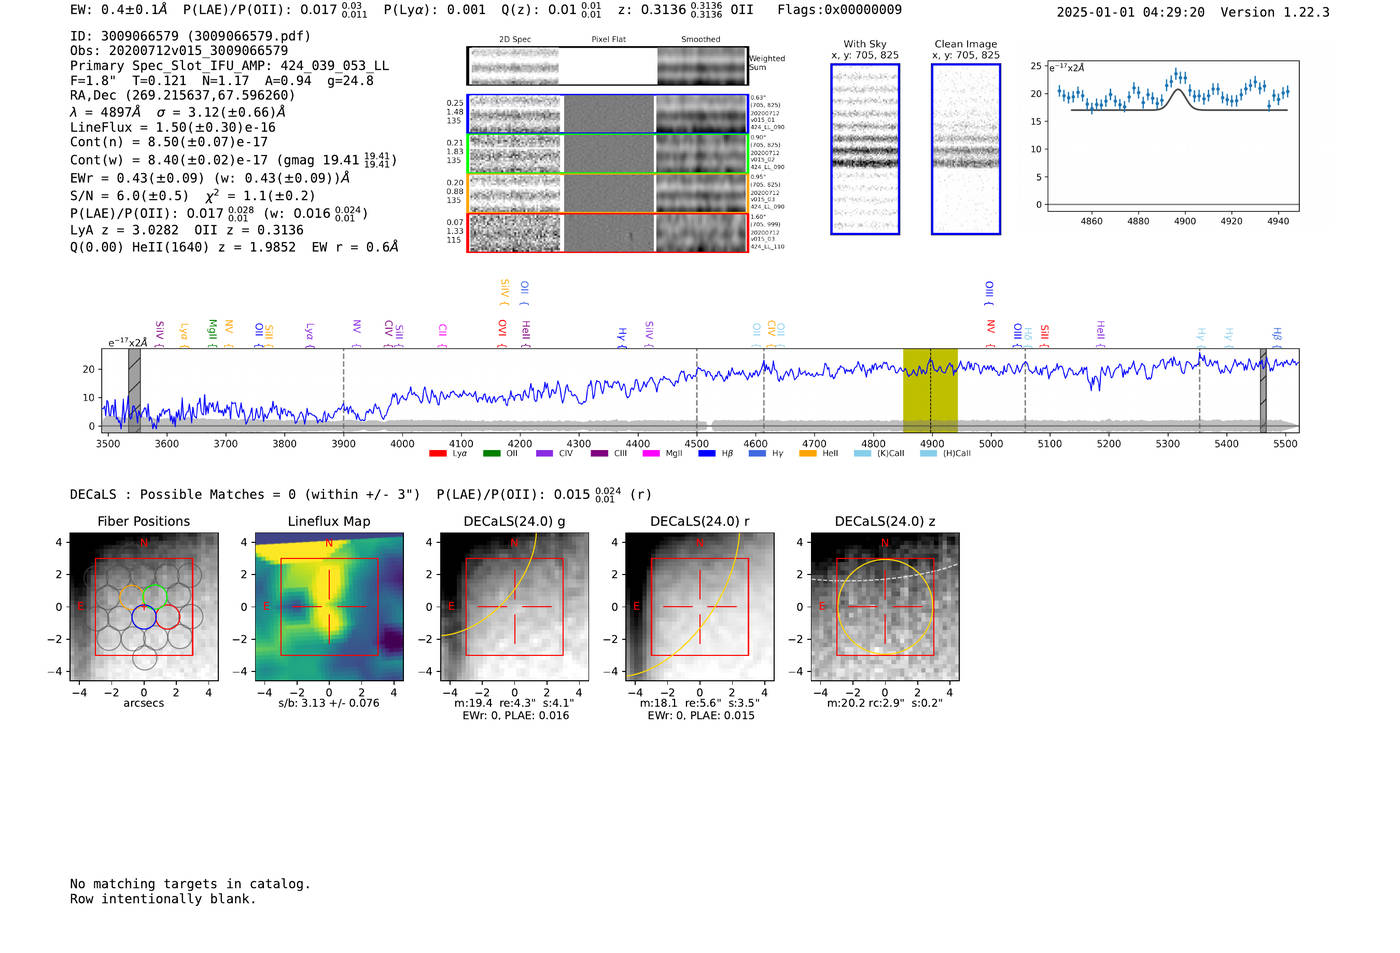Click the "No matching targets in catalog." text
The height and width of the screenshot is (953, 1400).
click(x=190, y=884)
